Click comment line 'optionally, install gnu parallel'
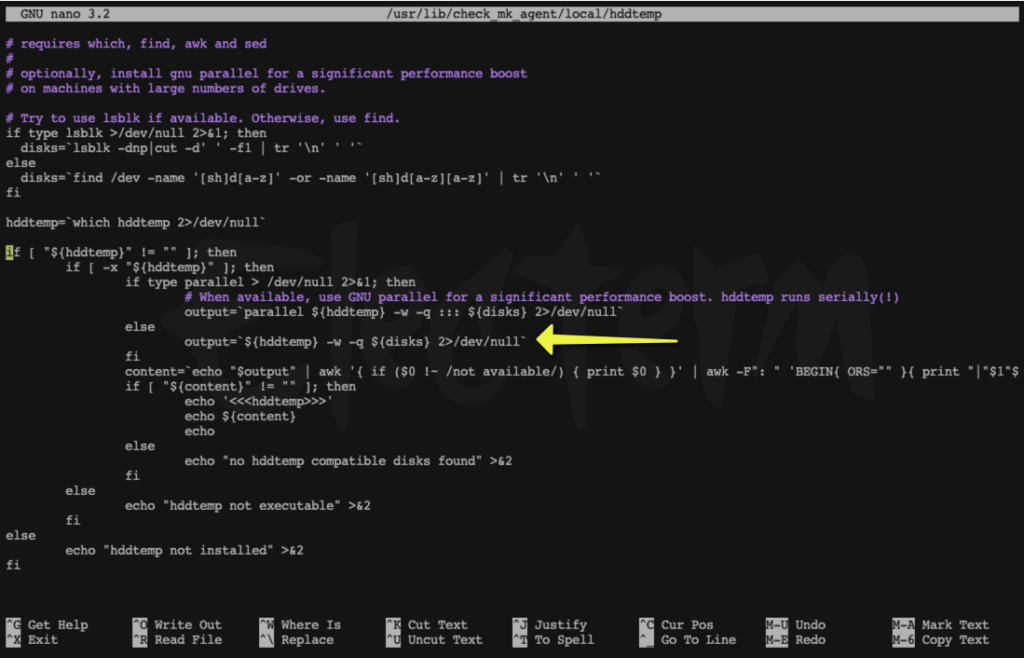Viewport: 1024px width, 658px height. 266,74
